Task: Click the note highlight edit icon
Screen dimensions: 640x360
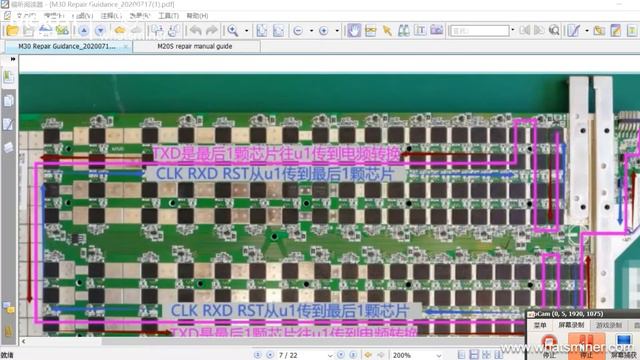Action: pos(616,31)
